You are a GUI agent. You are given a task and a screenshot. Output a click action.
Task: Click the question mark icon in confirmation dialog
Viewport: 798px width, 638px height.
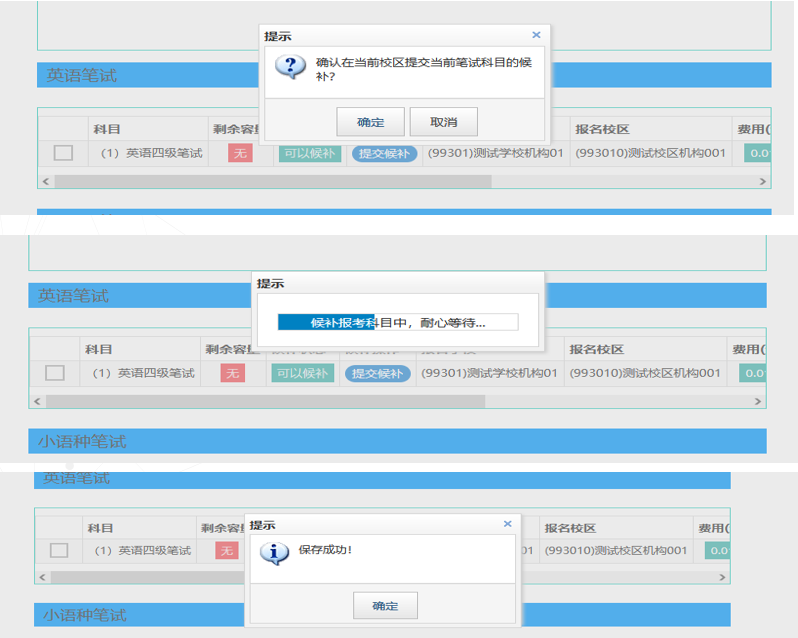[291, 68]
